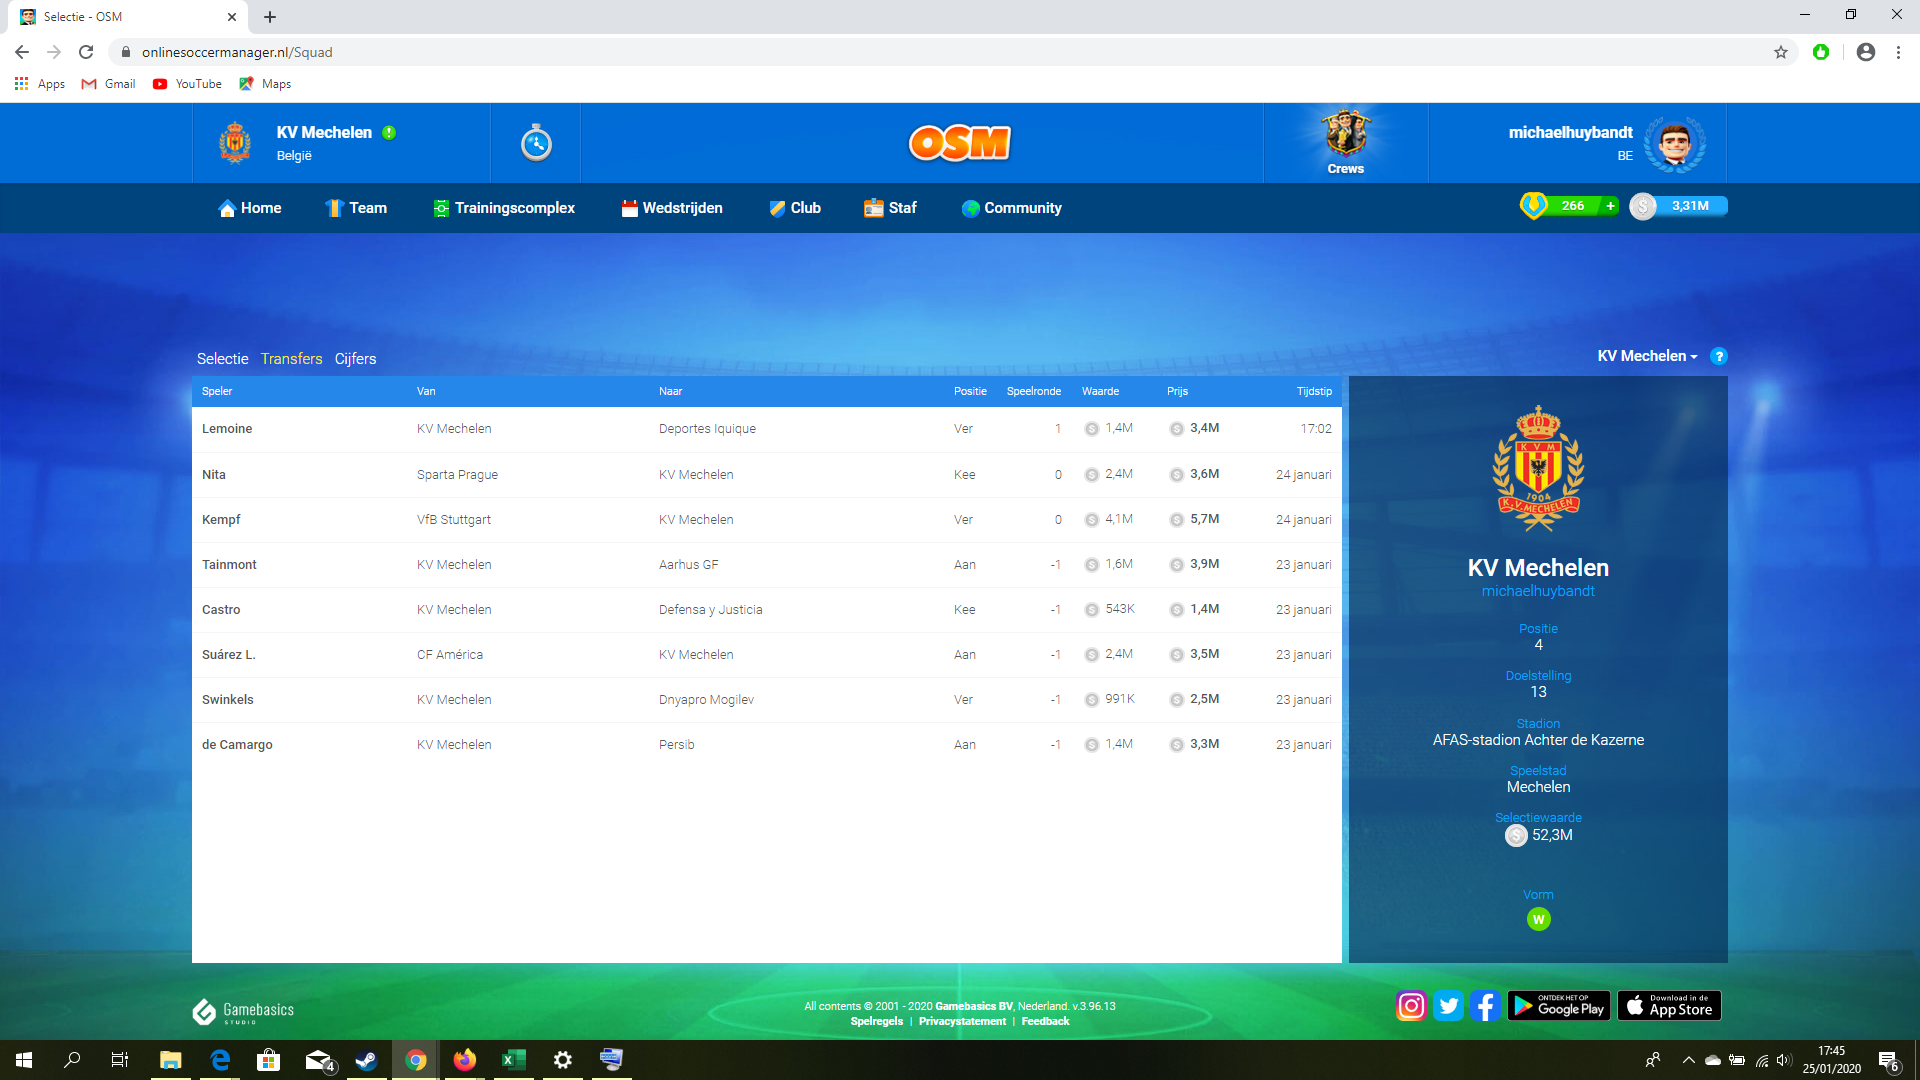
Task: Open the Staf menu
Action: click(x=890, y=208)
